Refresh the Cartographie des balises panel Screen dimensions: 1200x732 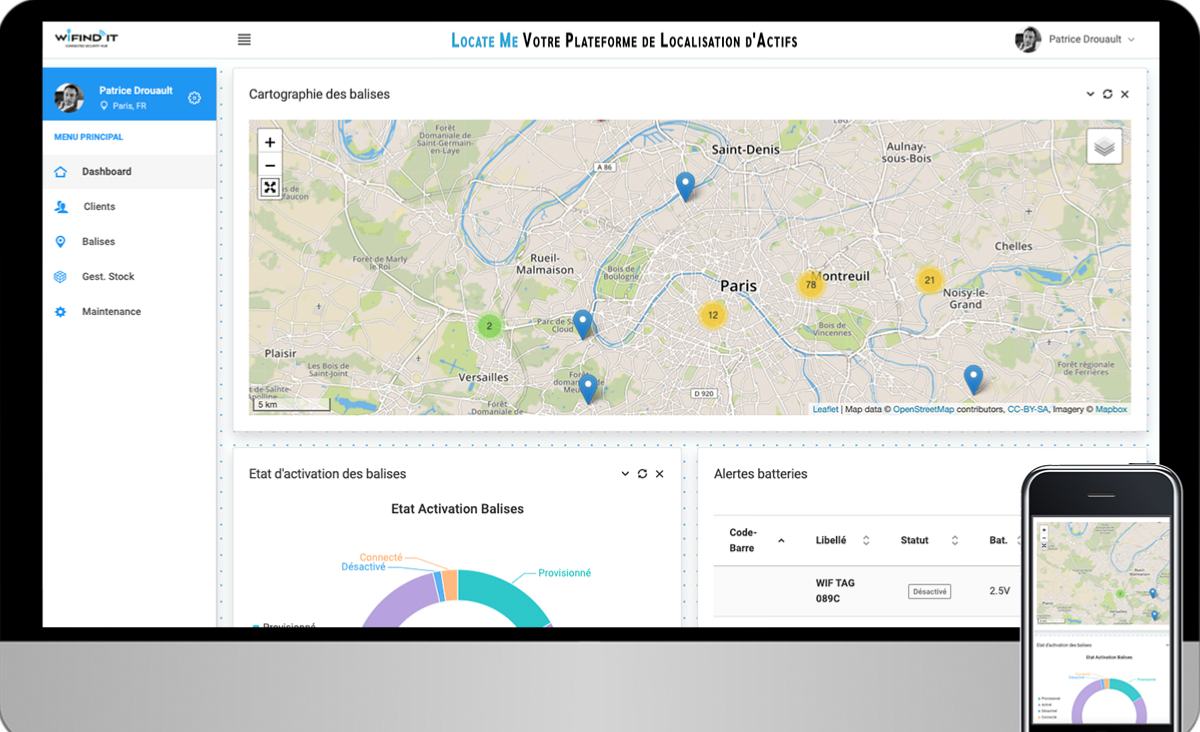point(1107,94)
